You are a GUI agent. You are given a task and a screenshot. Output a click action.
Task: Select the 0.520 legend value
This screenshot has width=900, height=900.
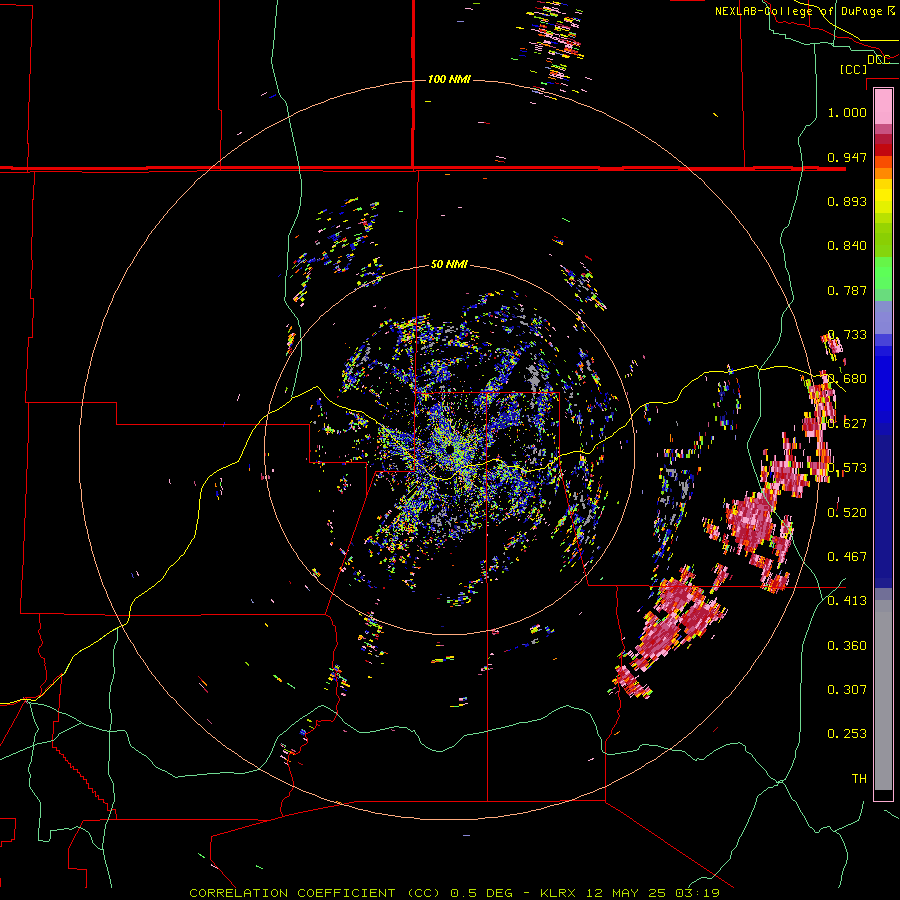coord(847,512)
